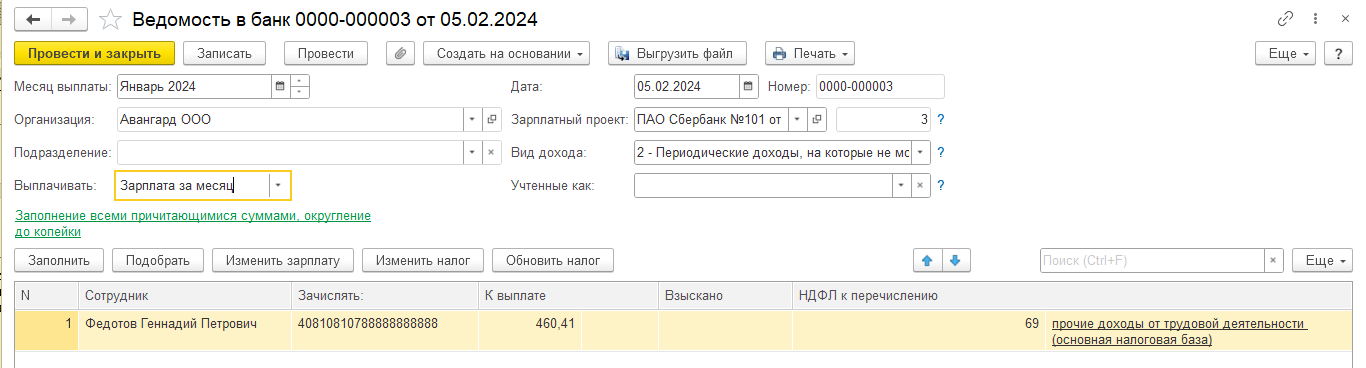Screen dimensions: 1366x368
Task: Expand the Выплачивать dropdown
Action: pos(279,186)
